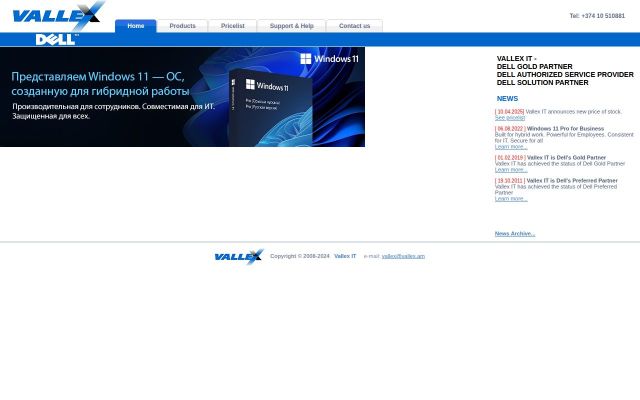
Task: Click the DELL SOLUTION PARTNER text
Action: click(x=542, y=83)
